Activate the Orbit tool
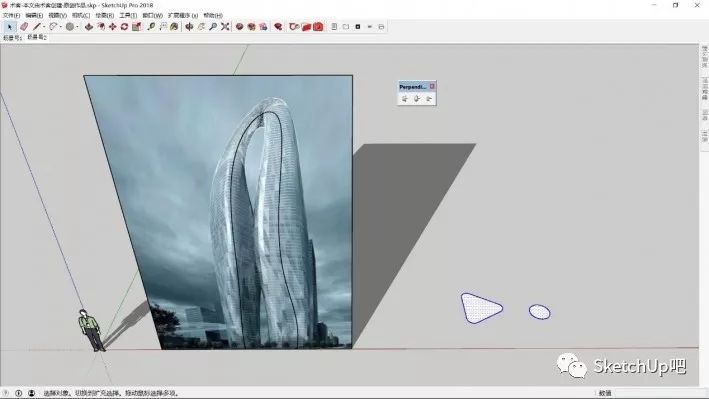The height and width of the screenshot is (399, 709). [189, 27]
